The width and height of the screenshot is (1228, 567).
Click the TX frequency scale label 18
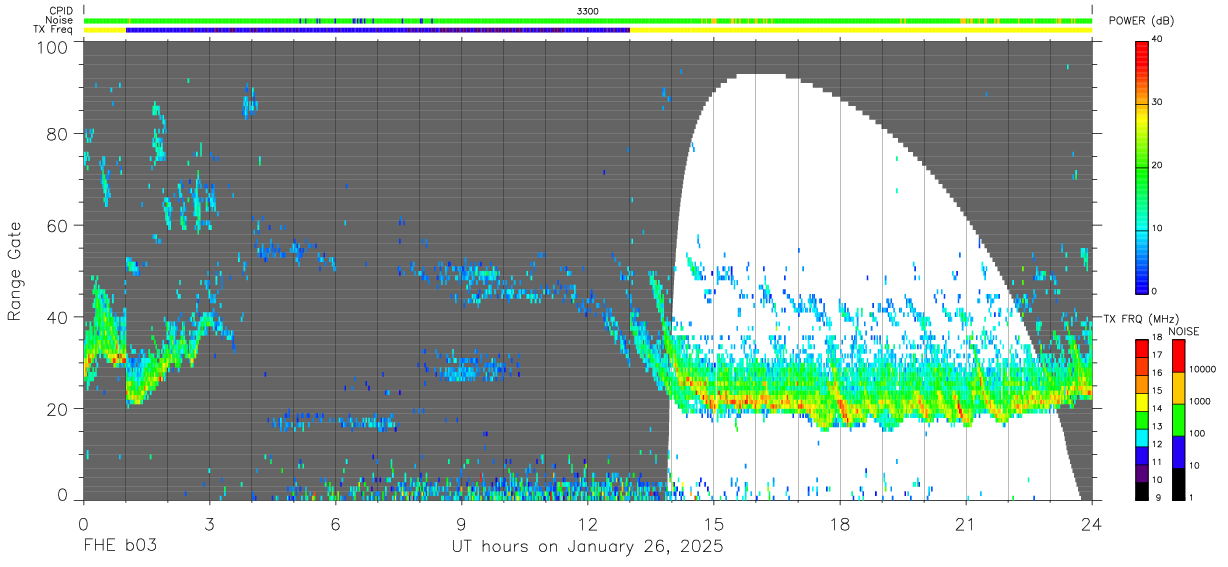point(1158,339)
